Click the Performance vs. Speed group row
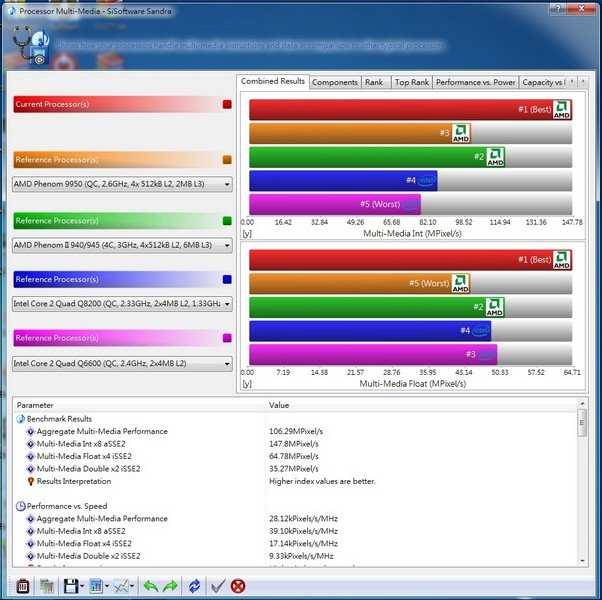602x600 pixels. [x=61, y=506]
